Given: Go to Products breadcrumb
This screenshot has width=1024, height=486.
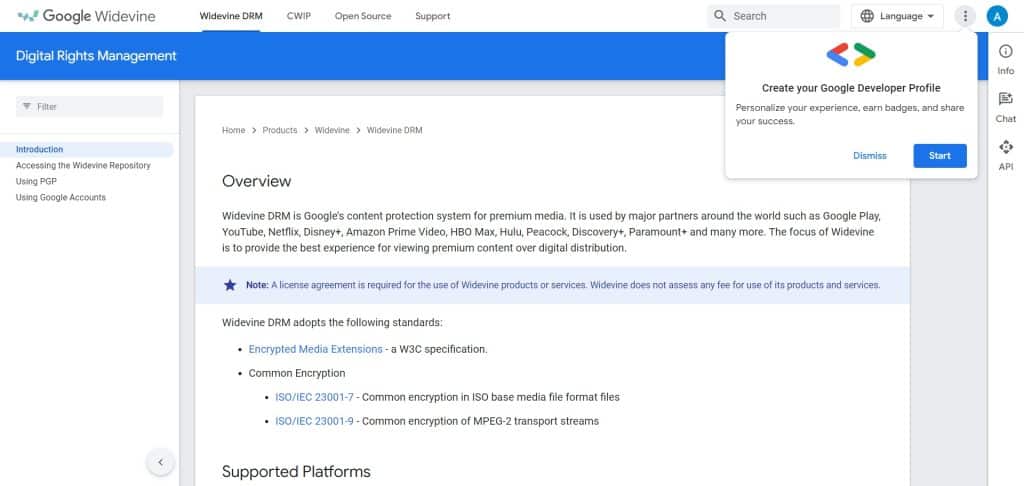Looking at the screenshot, I should coord(280,130).
